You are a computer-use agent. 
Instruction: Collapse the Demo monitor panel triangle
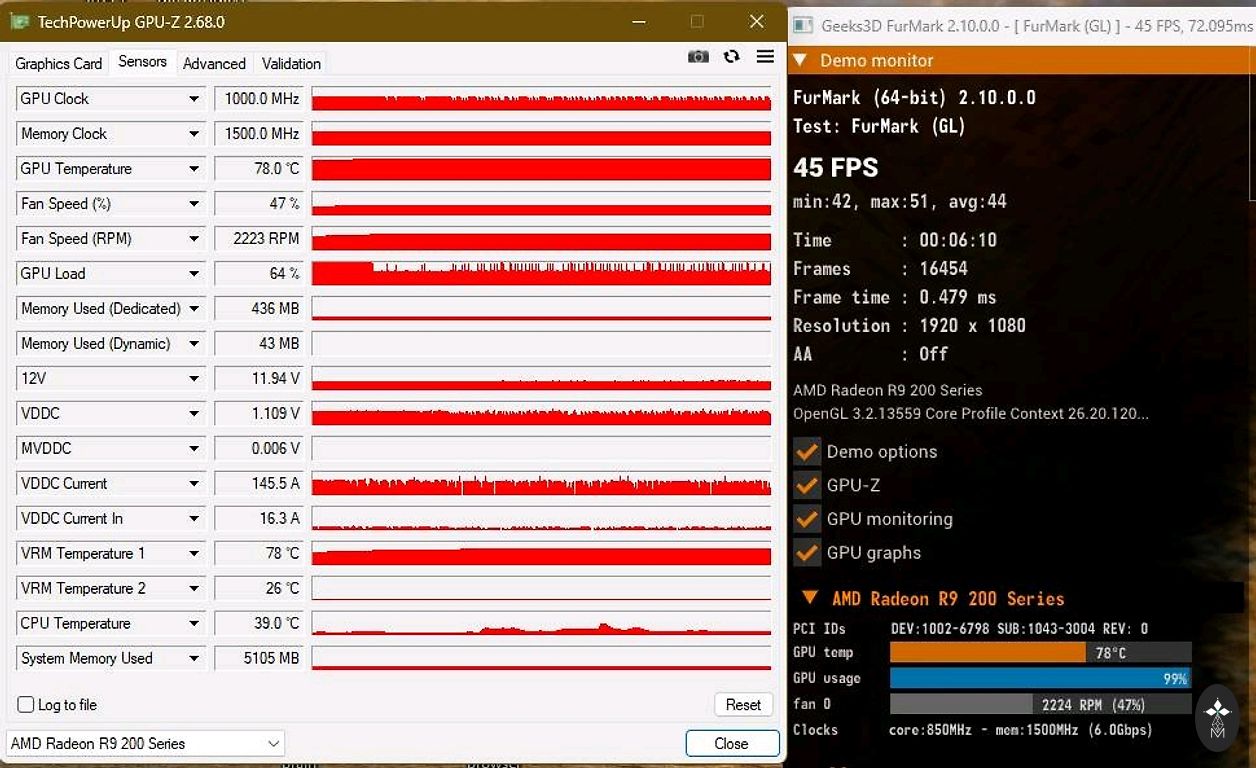[x=800, y=60]
